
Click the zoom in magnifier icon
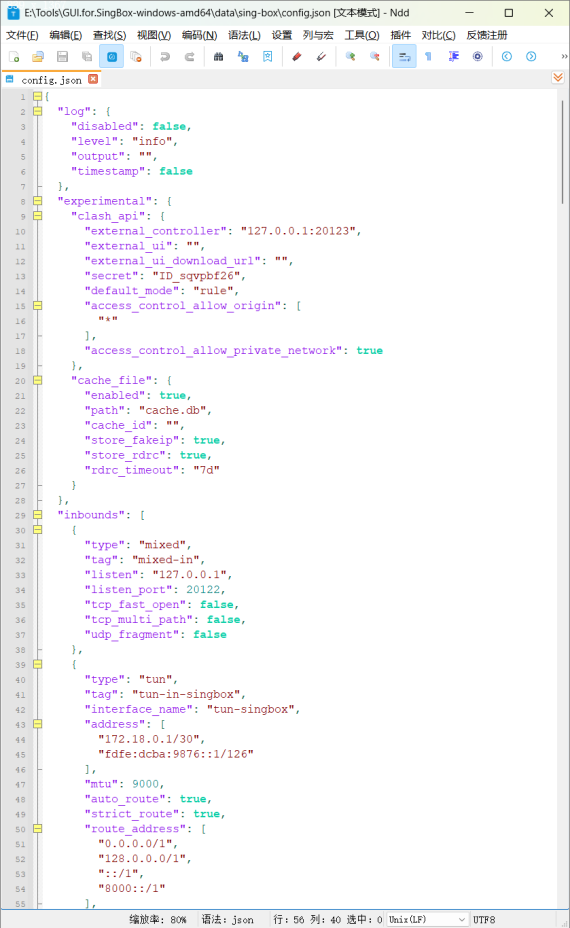pyautogui.click(x=350, y=57)
